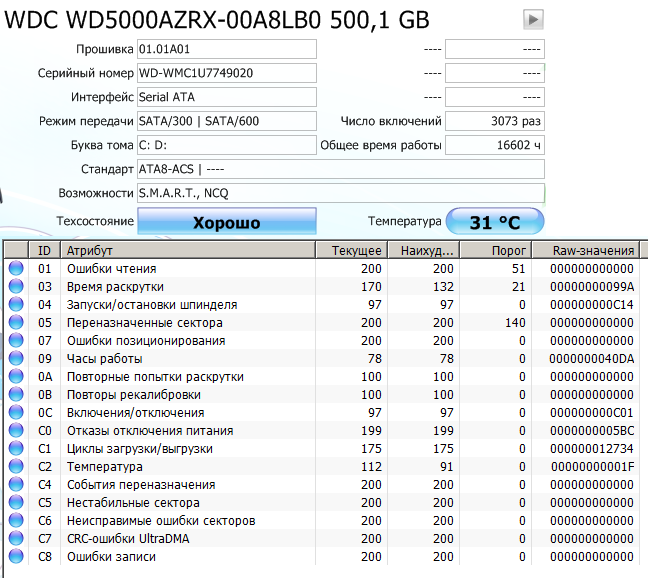Click the transfer mode field SATA/300 | SATA/600
The height and width of the screenshot is (578, 648).
[227, 121]
